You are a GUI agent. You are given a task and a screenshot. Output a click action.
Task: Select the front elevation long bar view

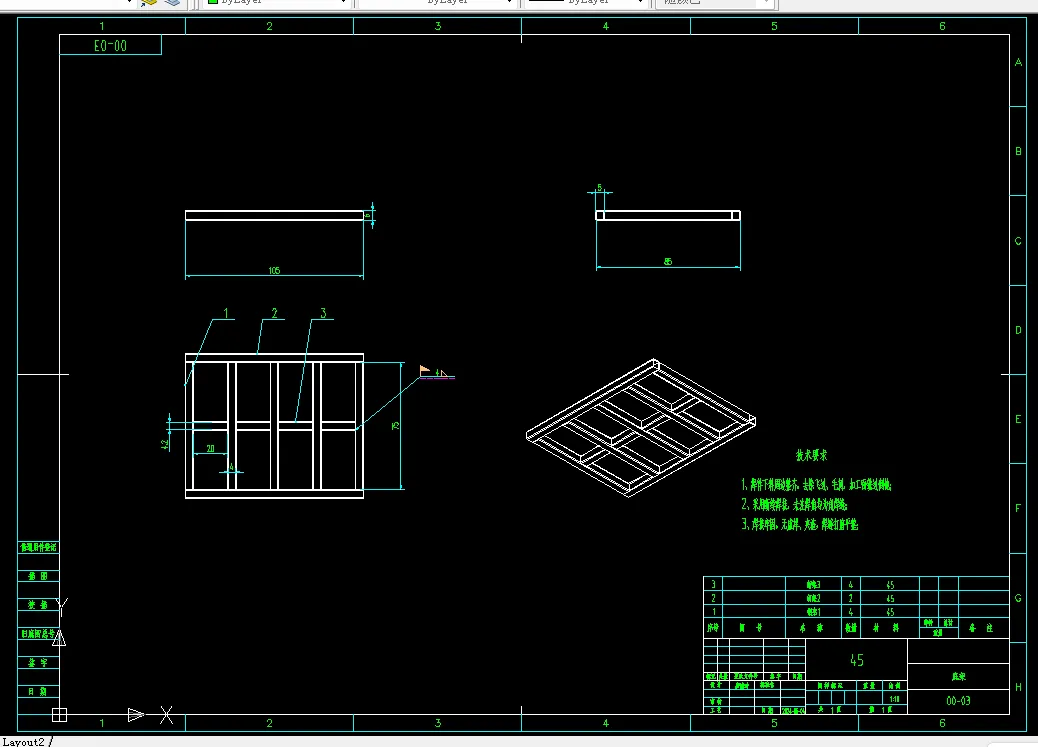(x=274, y=215)
